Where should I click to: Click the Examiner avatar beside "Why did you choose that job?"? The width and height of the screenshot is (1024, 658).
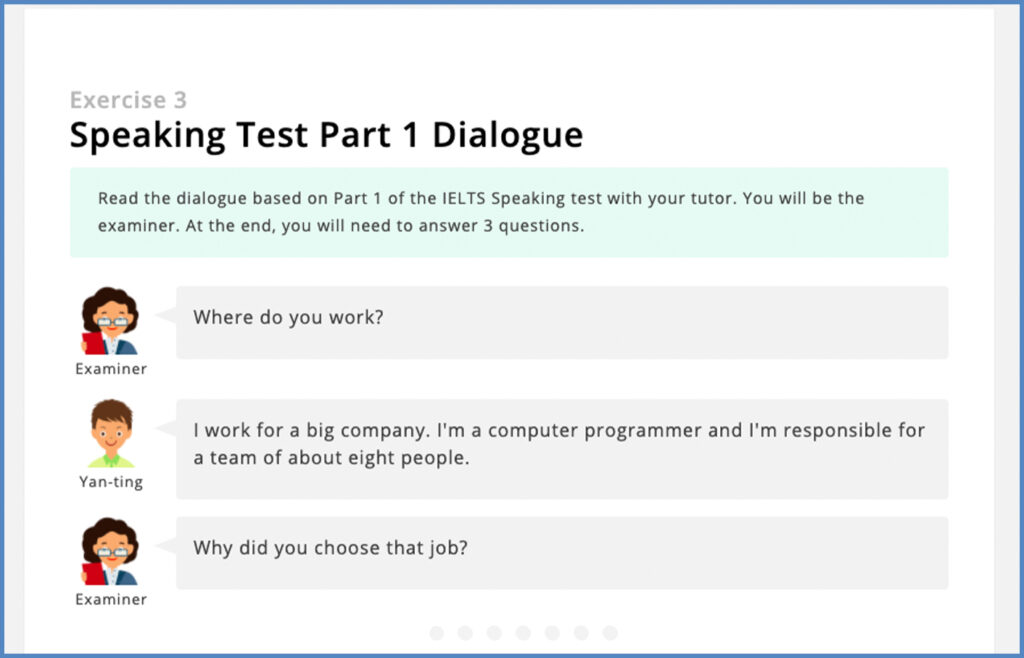pos(110,552)
